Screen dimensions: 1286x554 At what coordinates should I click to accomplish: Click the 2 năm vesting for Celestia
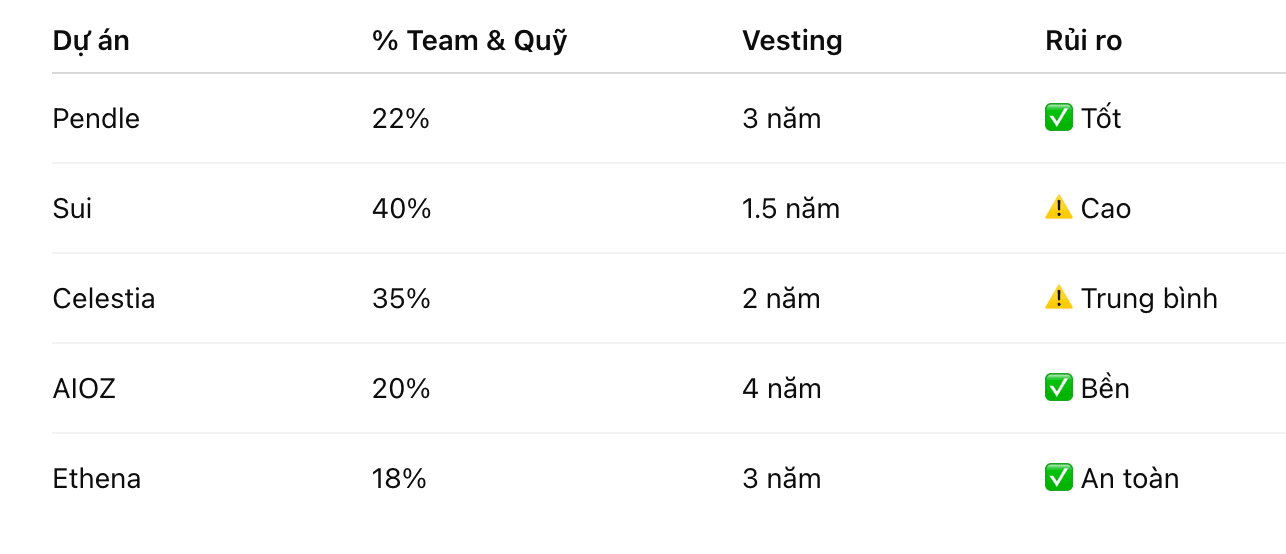click(781, 299)
